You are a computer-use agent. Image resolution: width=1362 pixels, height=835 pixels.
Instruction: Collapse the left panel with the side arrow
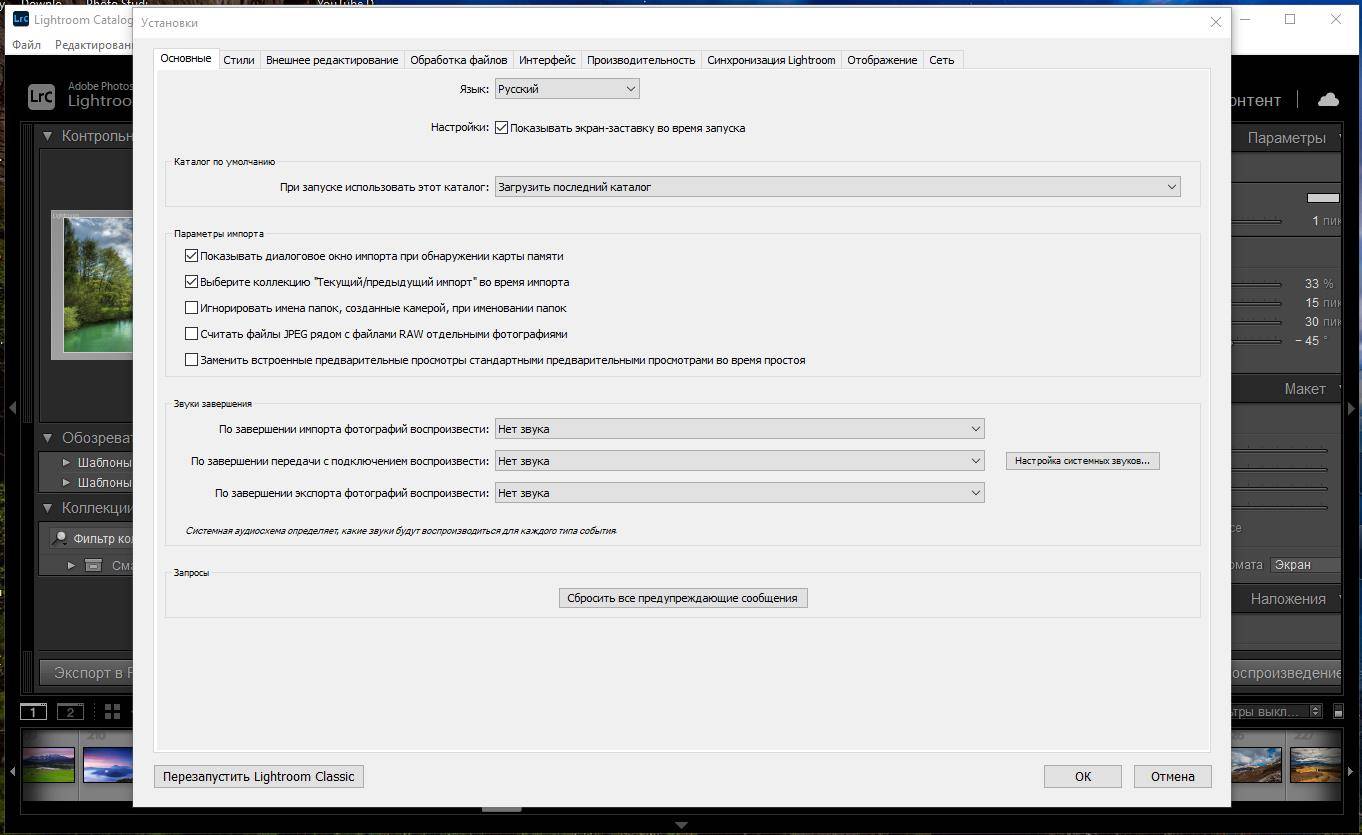point(12,408)
